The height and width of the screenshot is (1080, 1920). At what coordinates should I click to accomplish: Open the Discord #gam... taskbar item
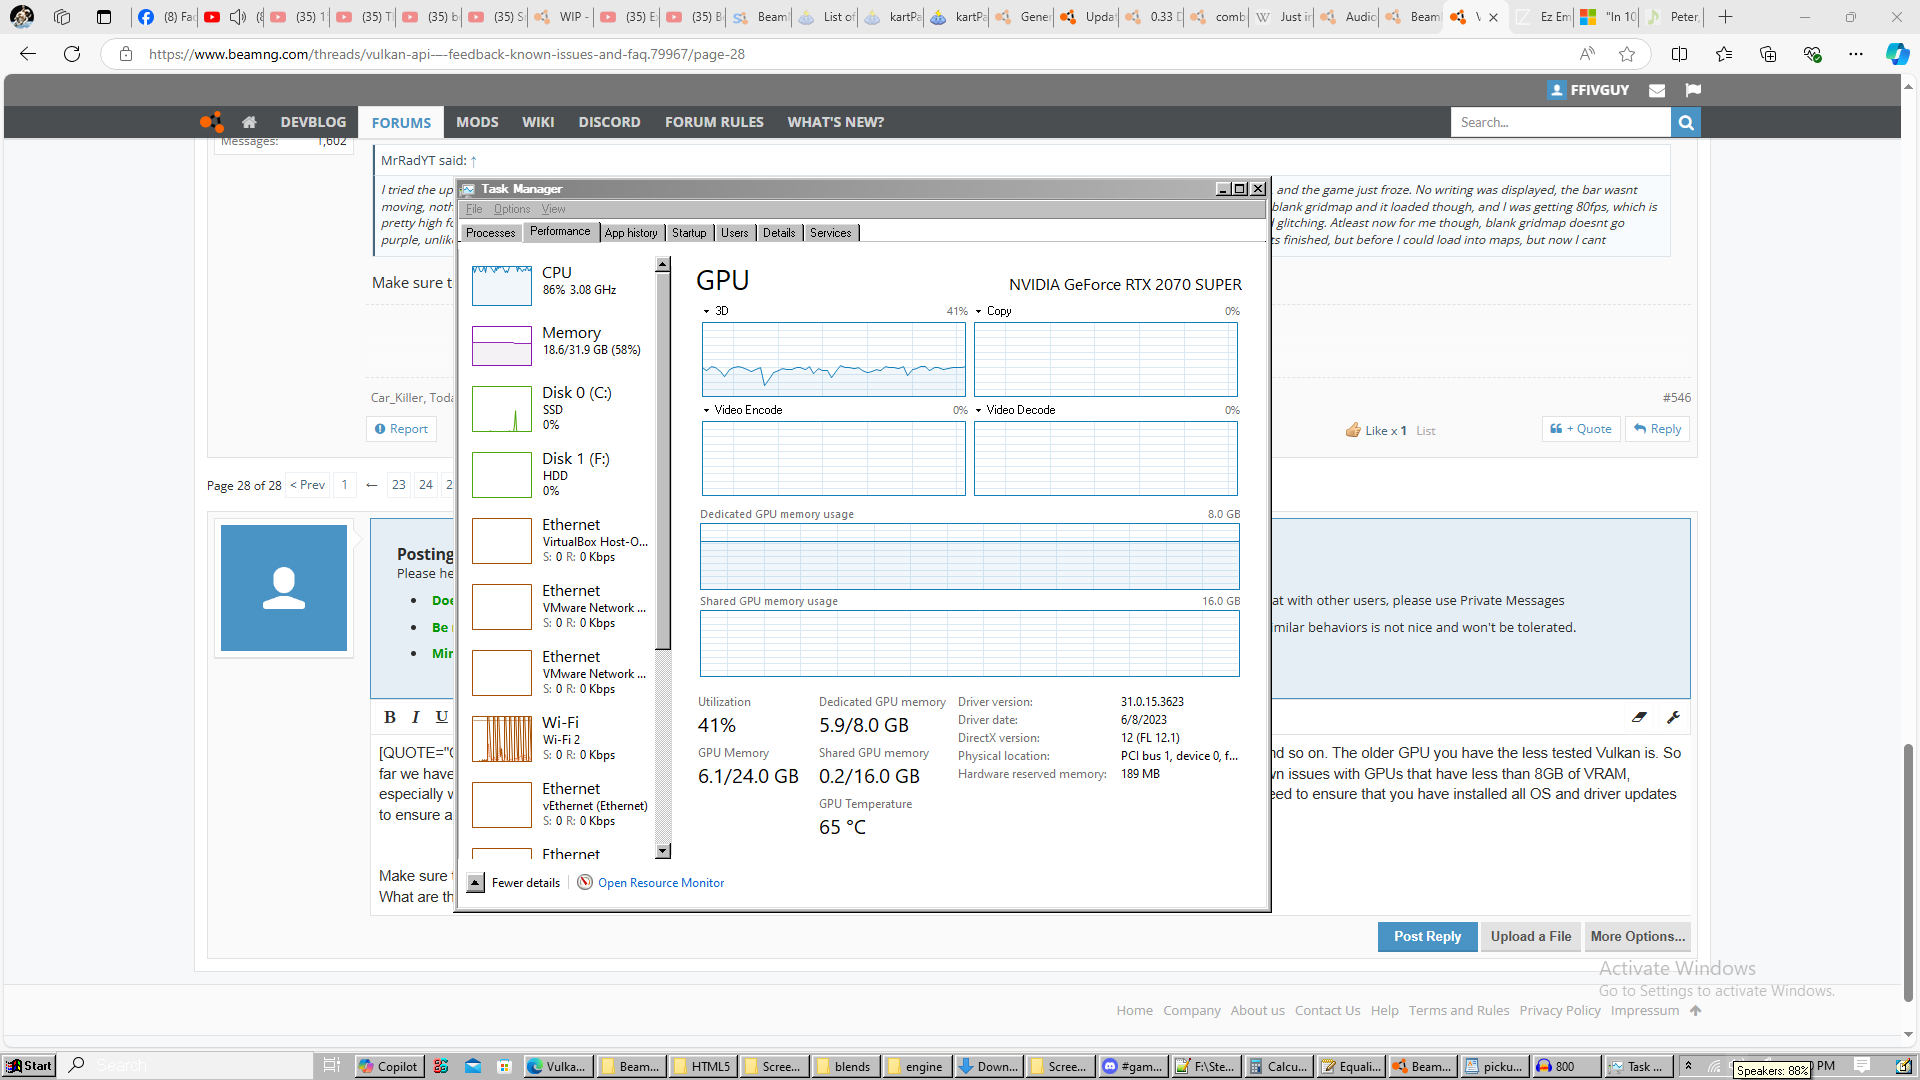click(1132, 1066)
